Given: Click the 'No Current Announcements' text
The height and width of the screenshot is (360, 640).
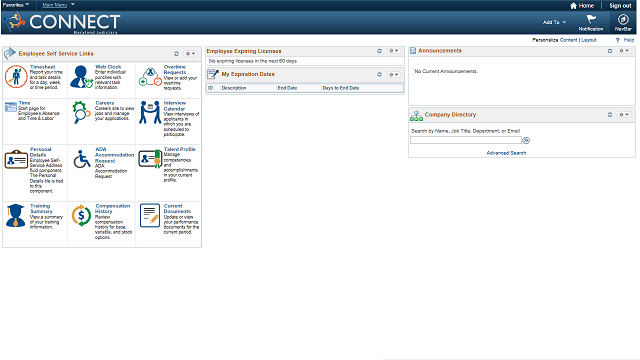Looking at the screenshot, I should click(446, 71).
